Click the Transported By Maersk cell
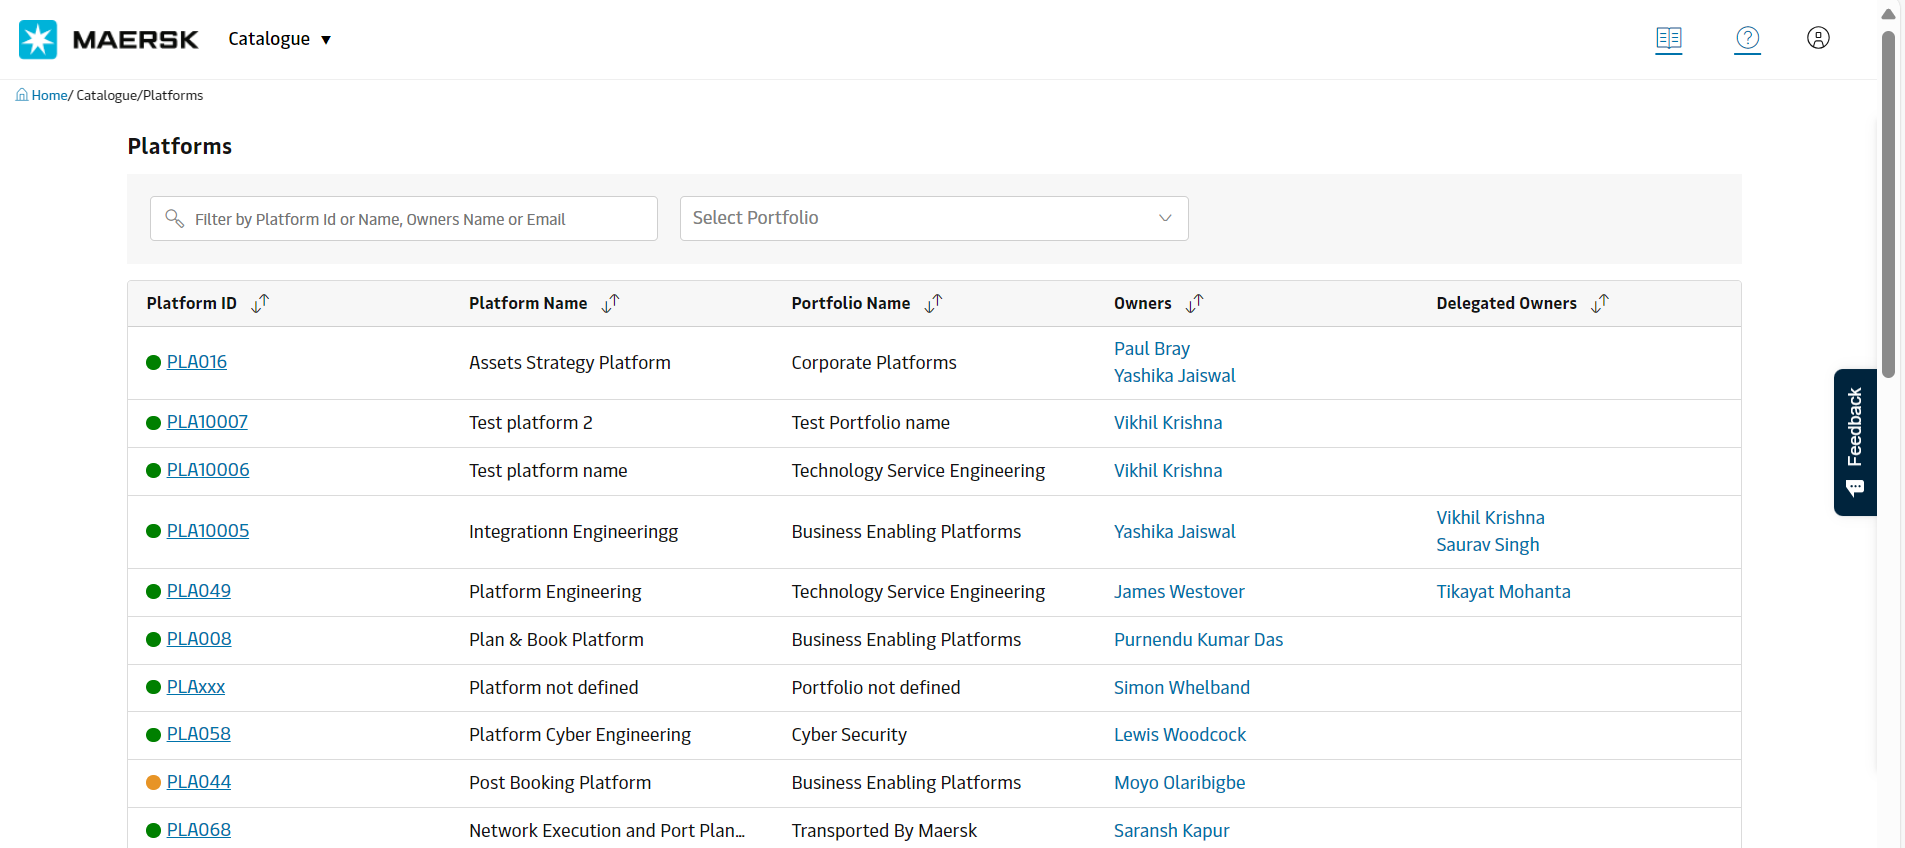 click(x=884, y=831)
